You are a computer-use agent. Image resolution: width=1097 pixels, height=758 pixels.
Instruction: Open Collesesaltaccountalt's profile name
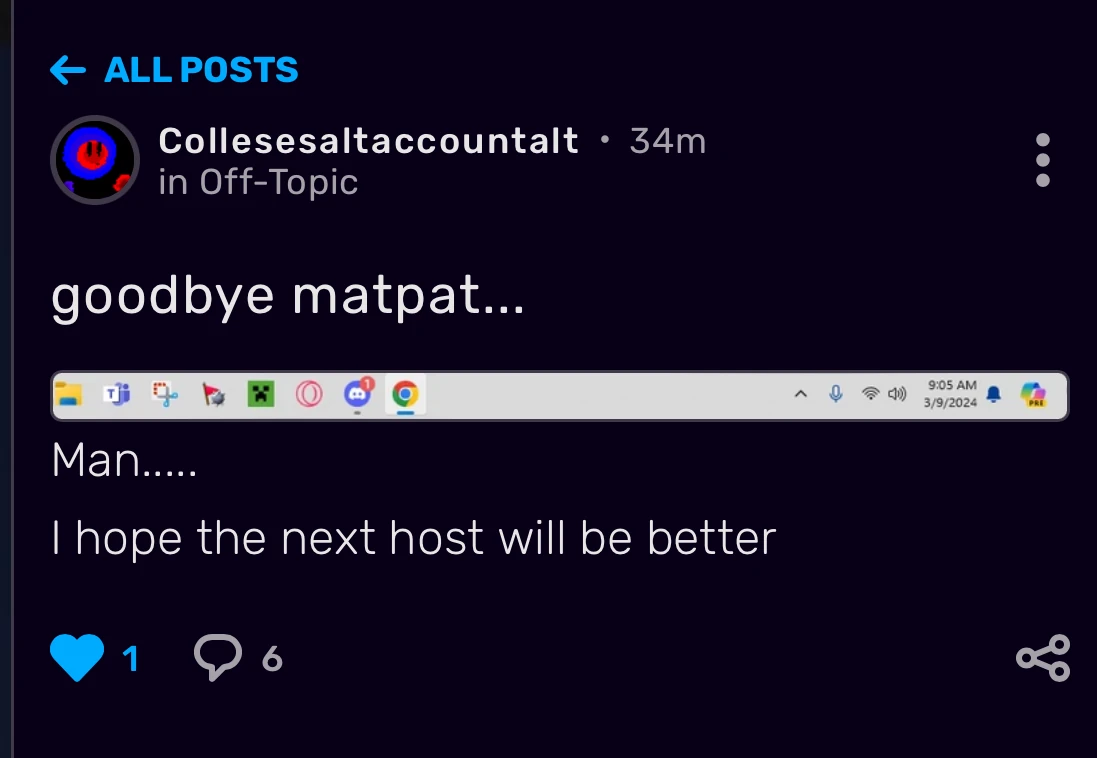pos(367,140)
